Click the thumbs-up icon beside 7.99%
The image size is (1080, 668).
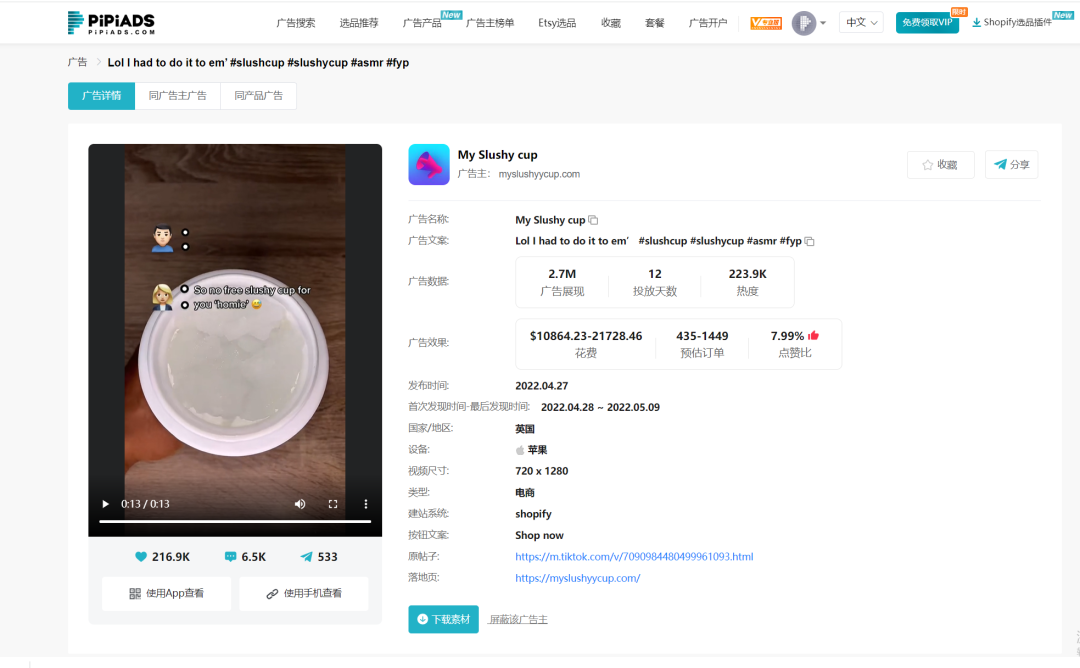pos(813,335)
